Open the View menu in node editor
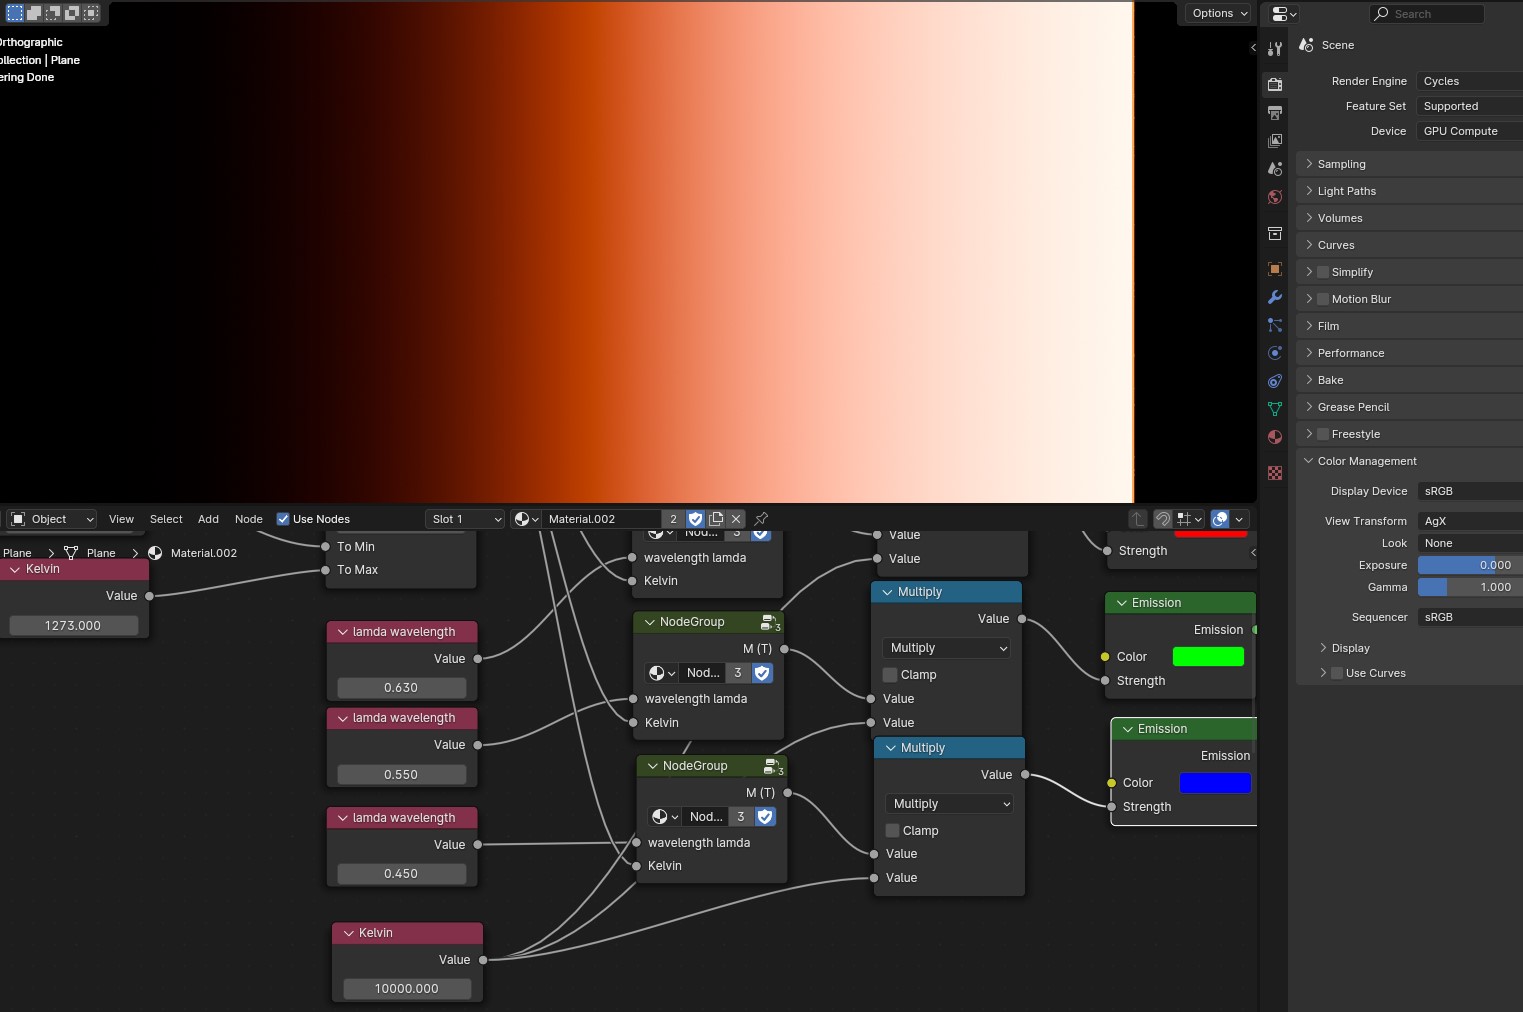 121,519
